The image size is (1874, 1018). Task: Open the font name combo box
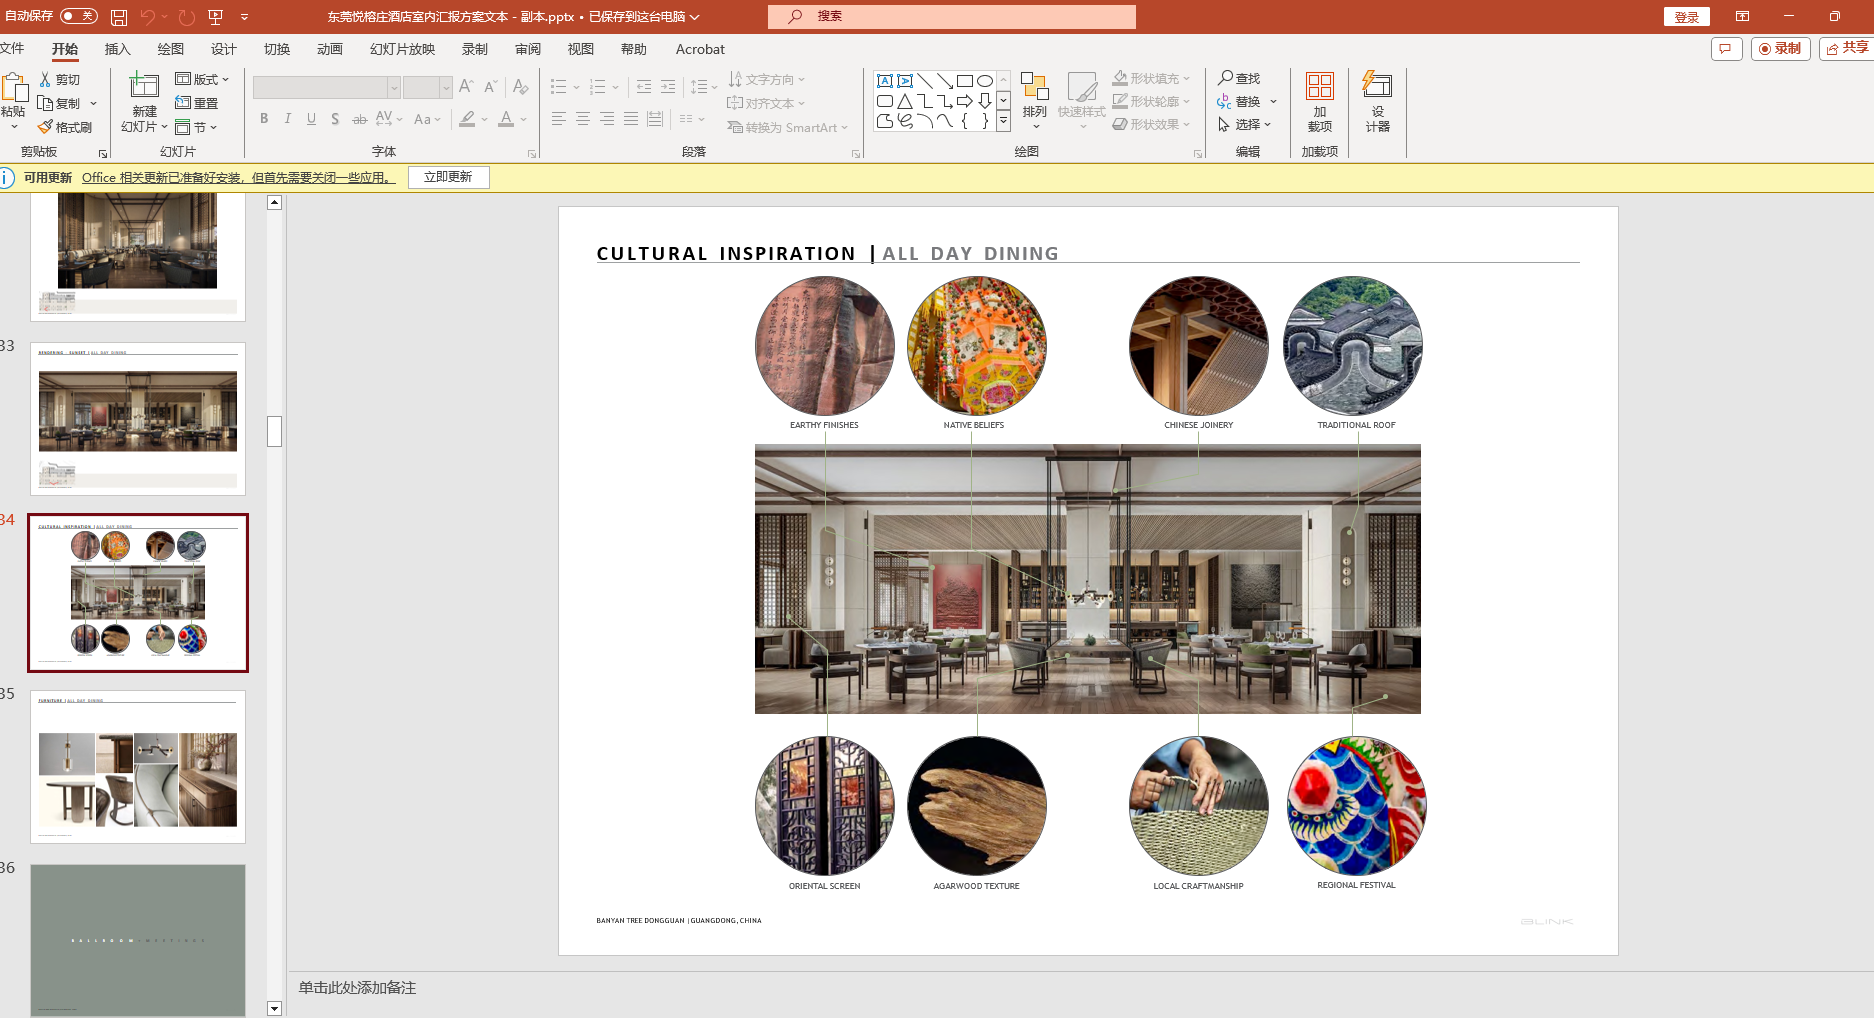click(326, 87)
